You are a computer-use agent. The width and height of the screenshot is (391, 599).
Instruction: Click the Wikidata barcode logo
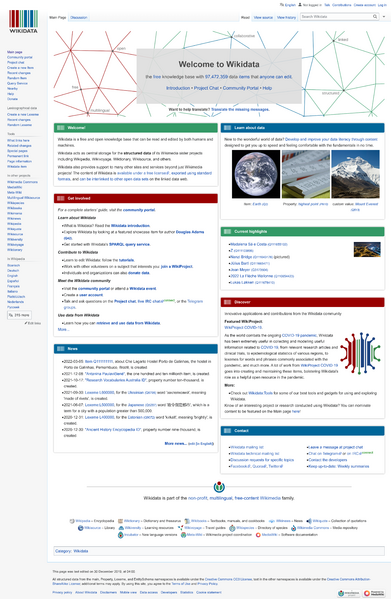(23, 21)
